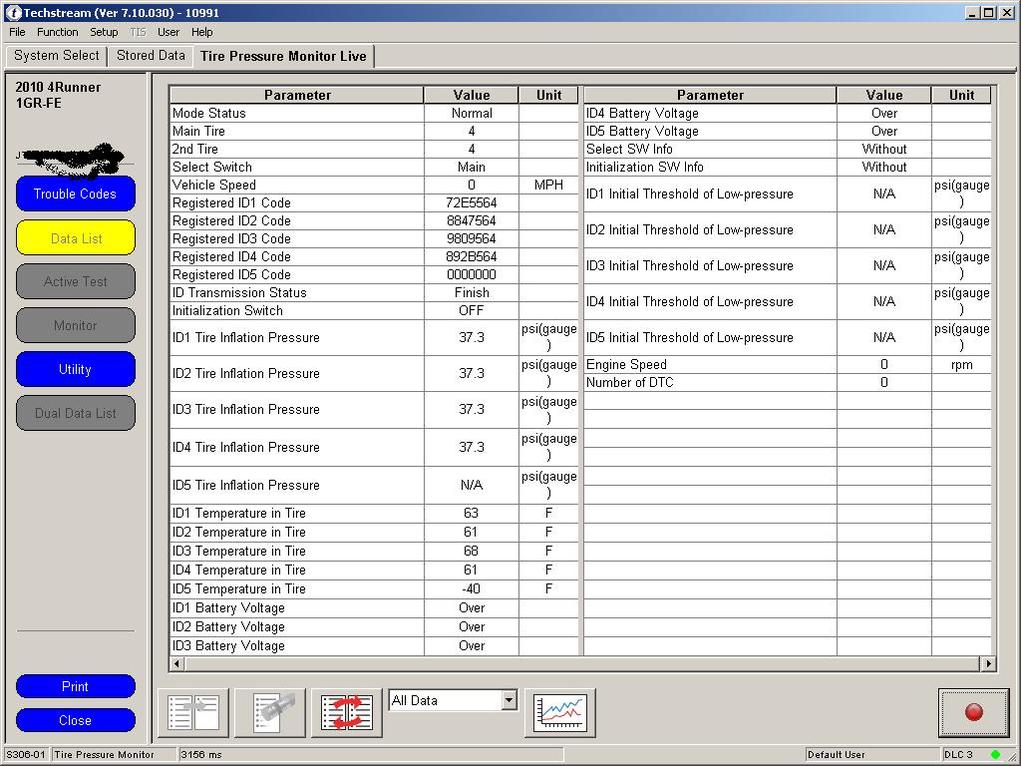Viewport: 1021px width, 766px height.
Task: Switch to the System Select tab
Action: point(57,56)
